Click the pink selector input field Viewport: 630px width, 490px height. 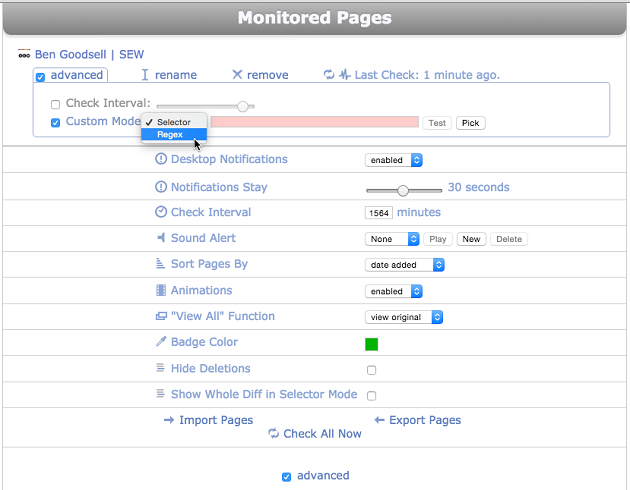(x=315, y=122)
